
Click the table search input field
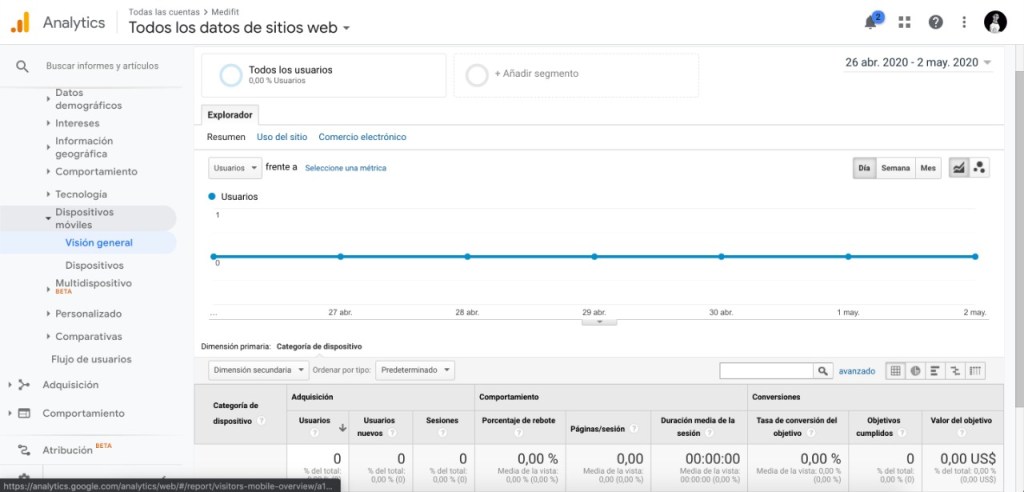point(766,370)
